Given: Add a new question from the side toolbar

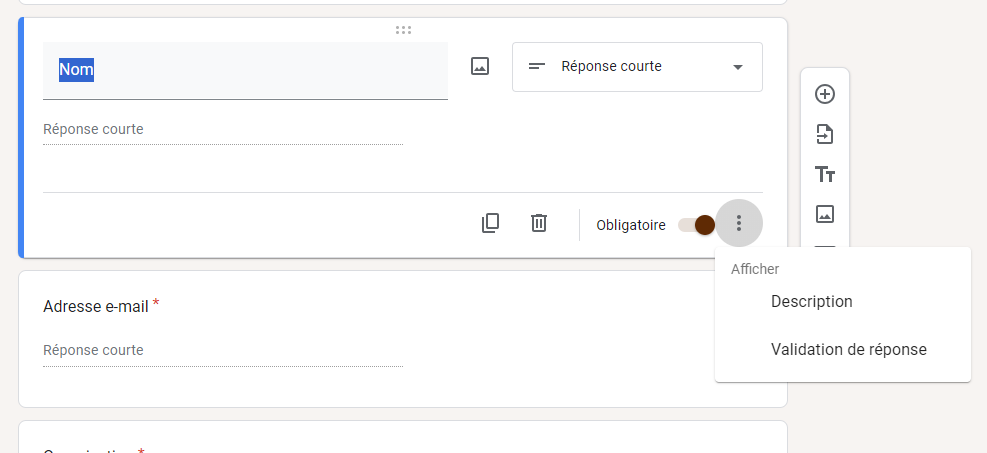Looking at the screenshot, I should pyautogui.click(x=825, y=94).
